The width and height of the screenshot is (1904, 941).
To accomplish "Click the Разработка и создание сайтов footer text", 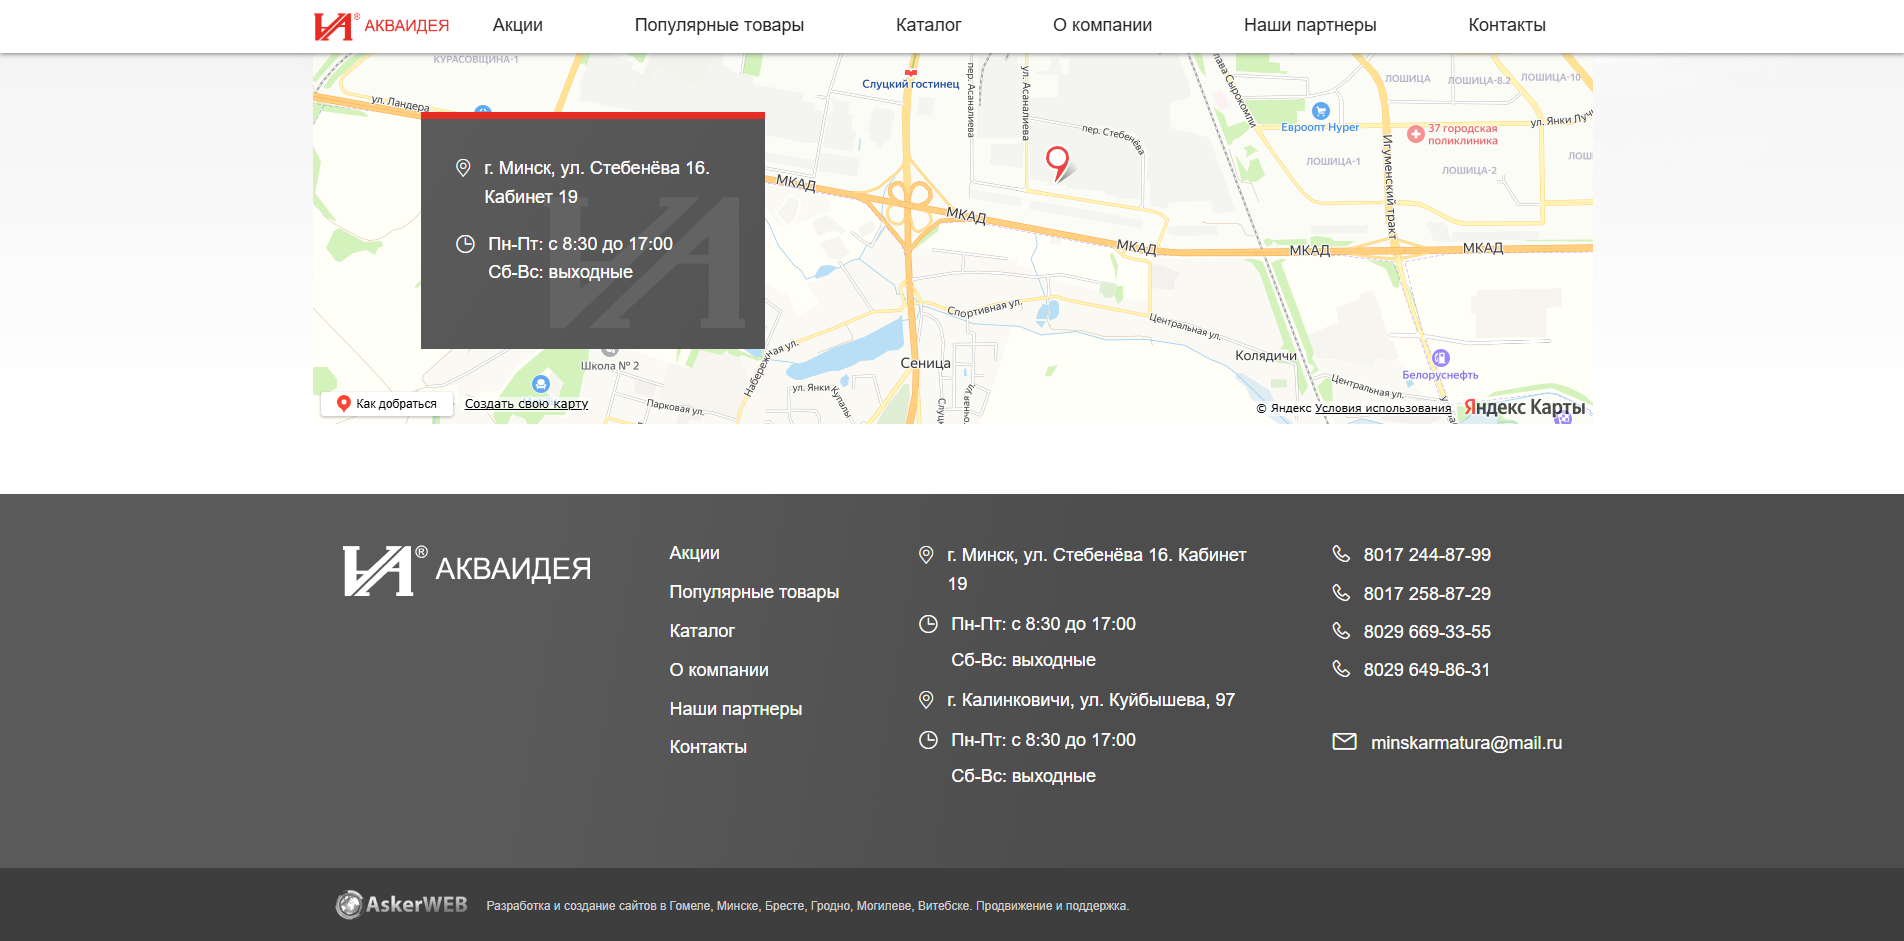I will pos(807,906).
